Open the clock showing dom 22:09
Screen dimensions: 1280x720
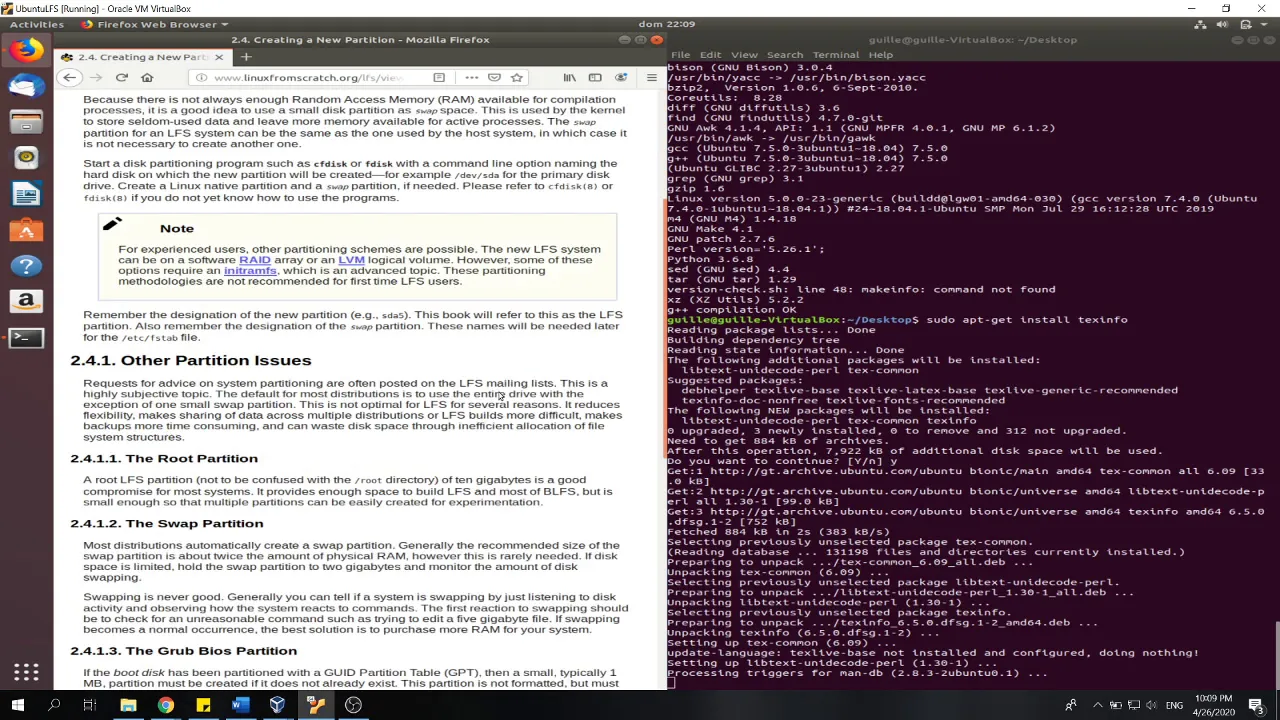(x=666, y=24)
